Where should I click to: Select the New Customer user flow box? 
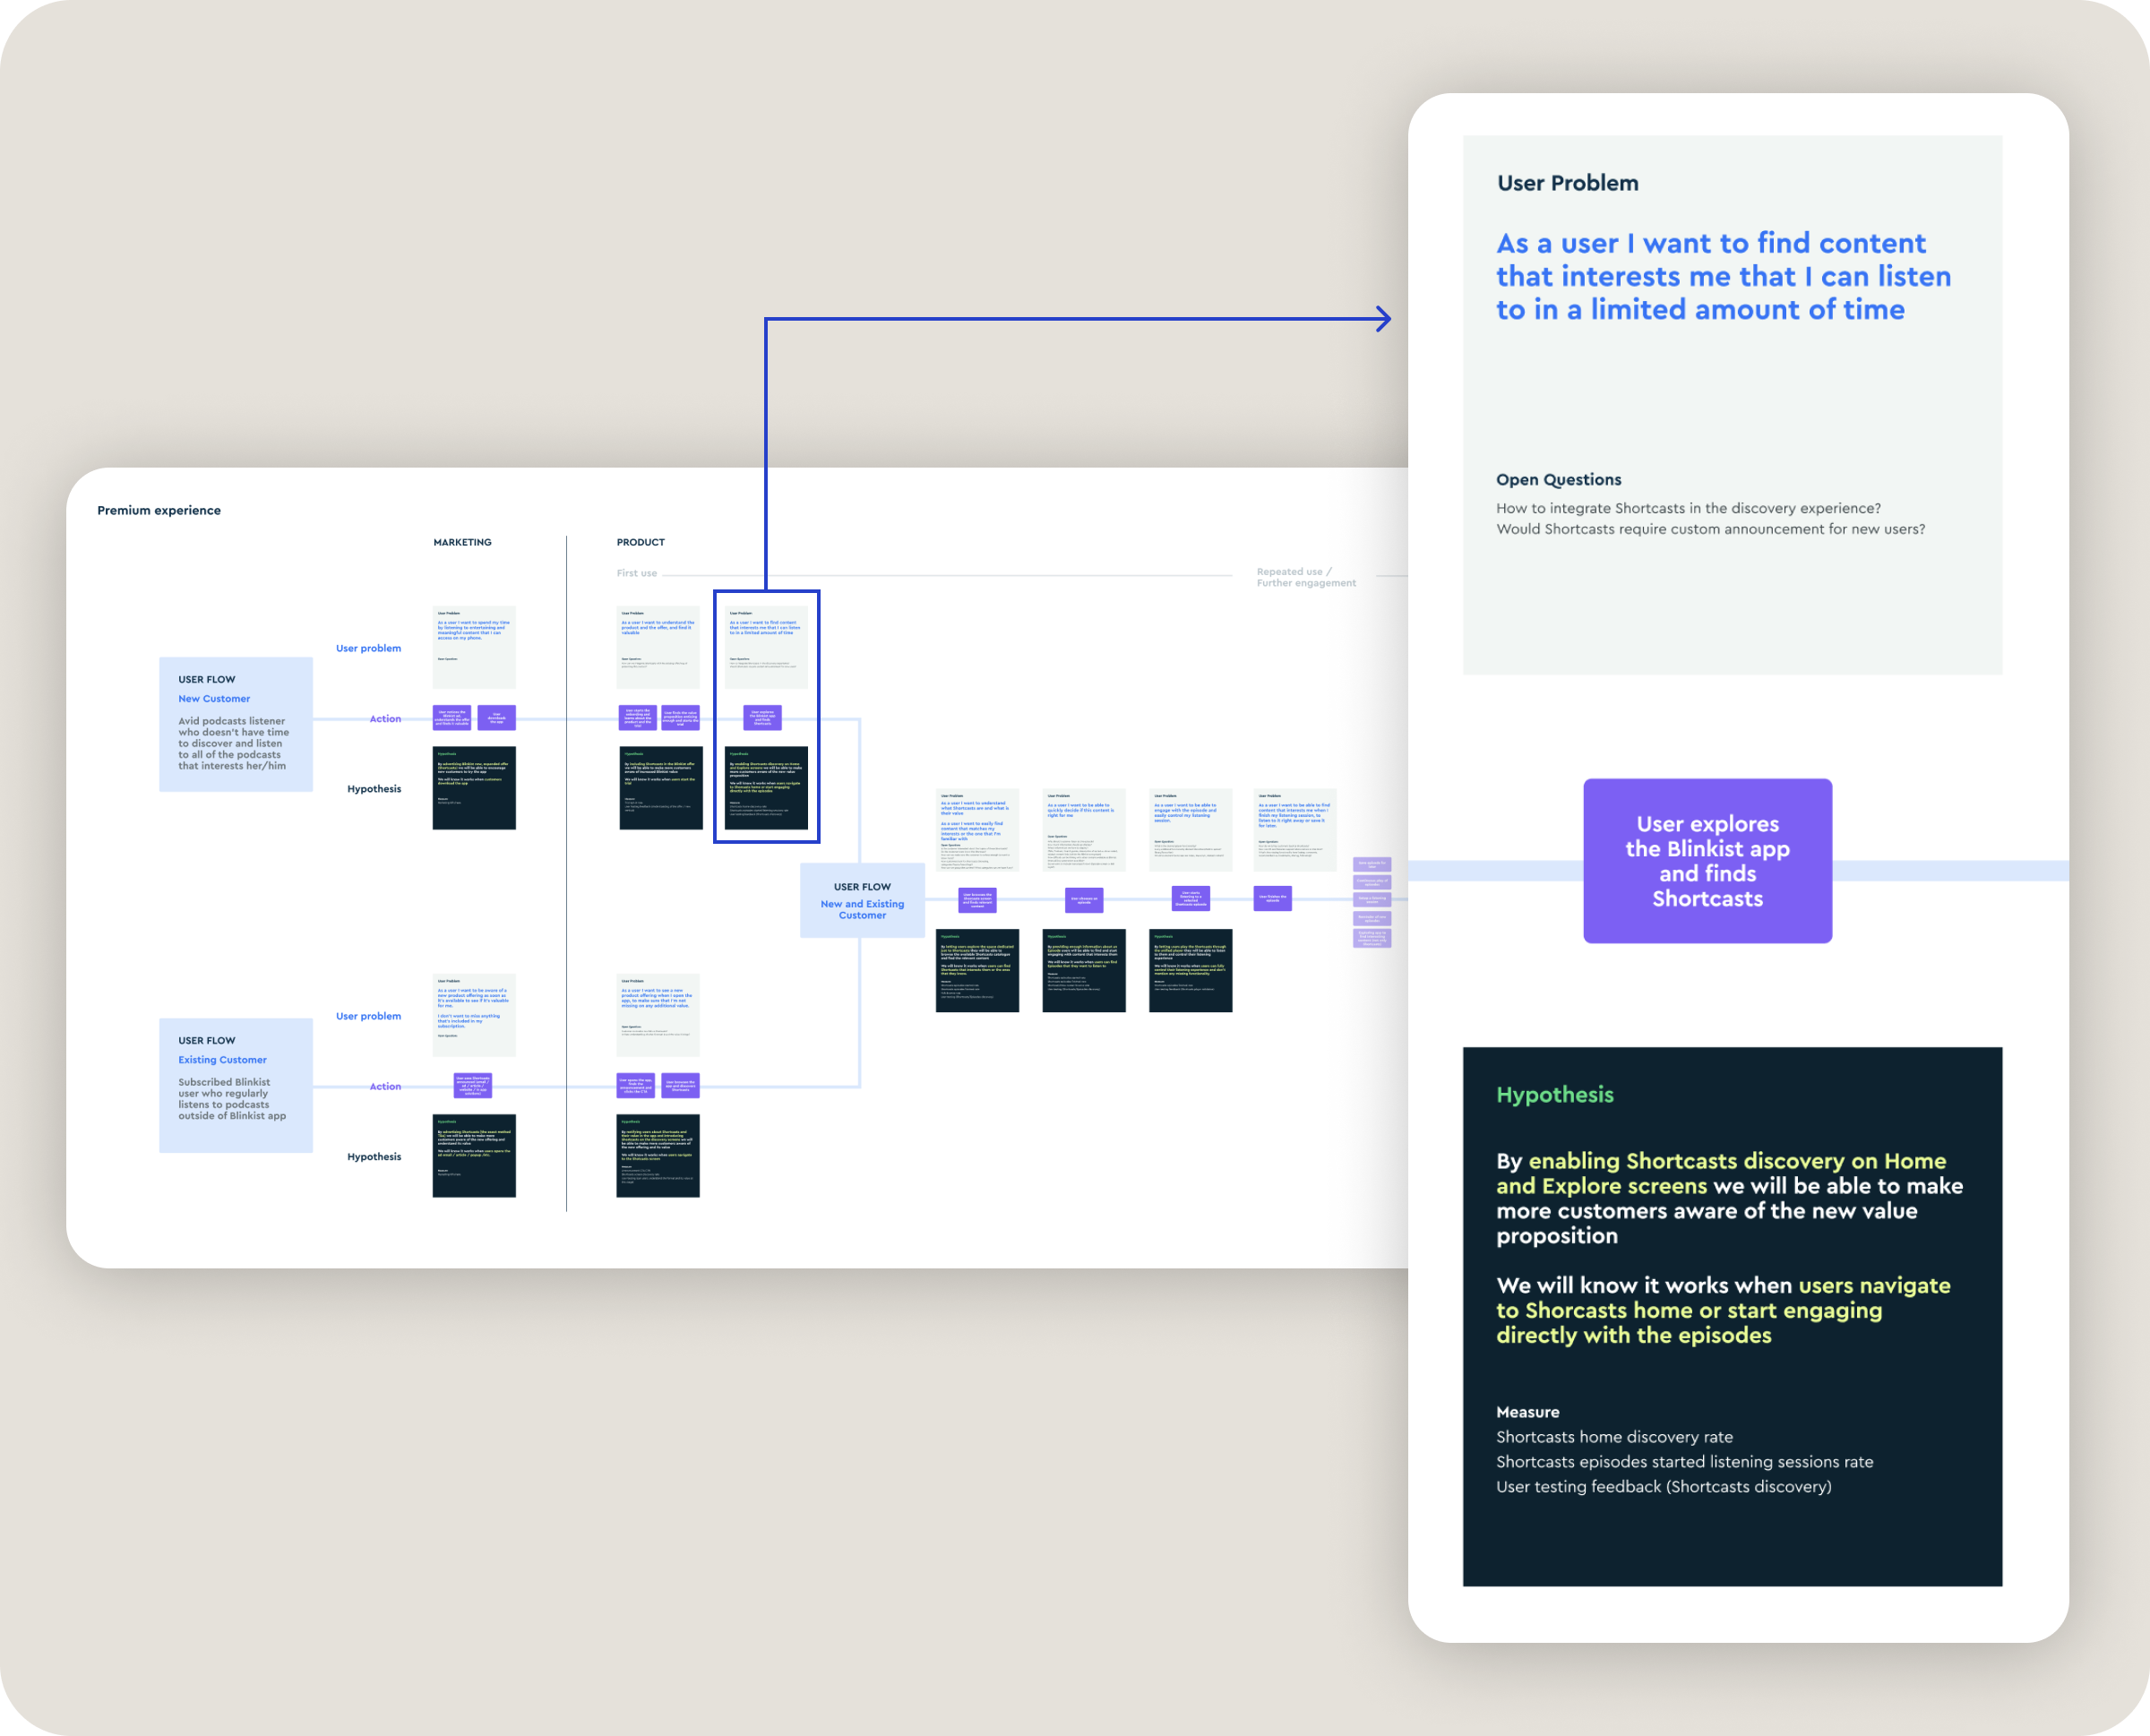coord(236,724)
